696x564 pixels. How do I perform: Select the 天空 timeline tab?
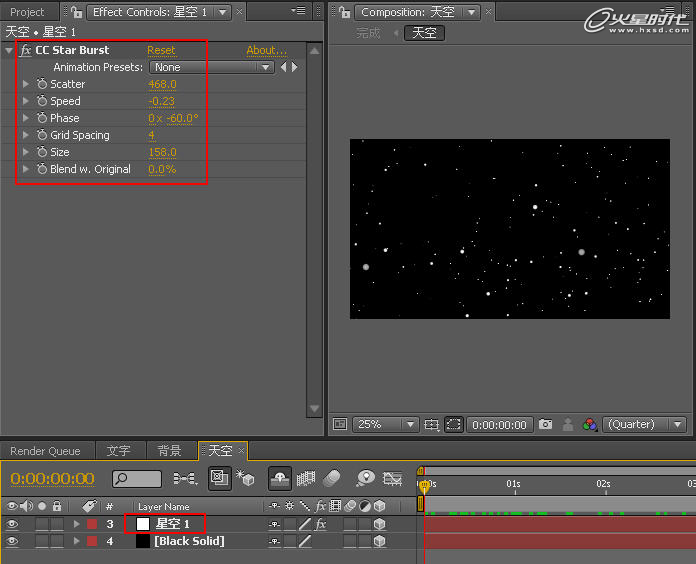pos(220,451)
